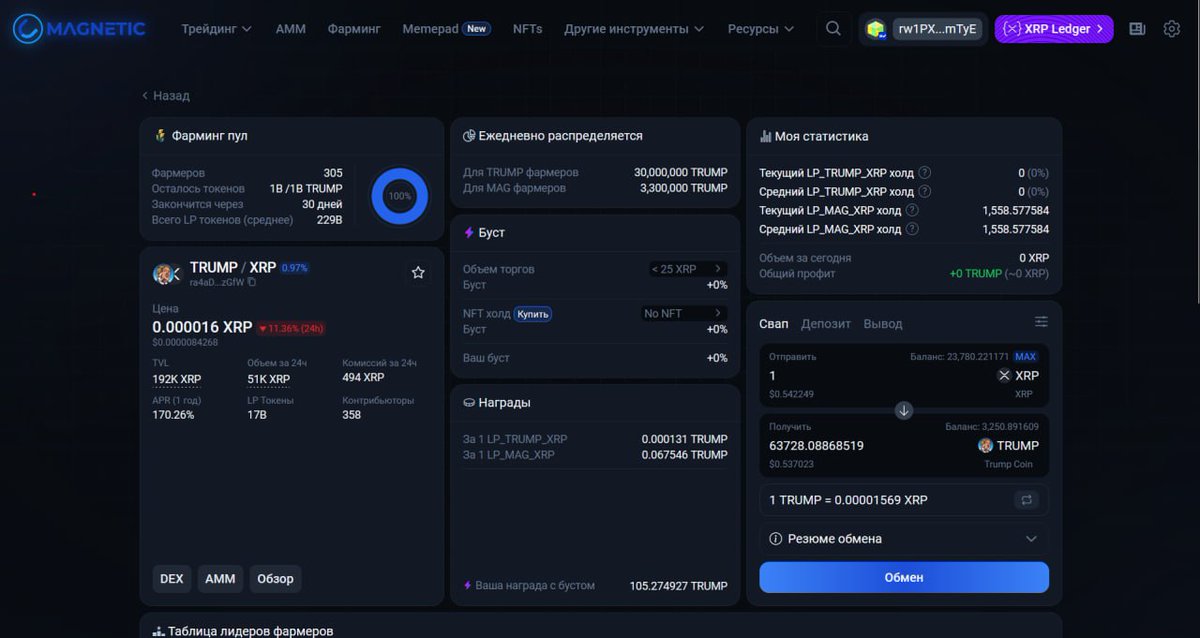Click the Обзор button
The image size is (1200, 638).
pos(275,579)
